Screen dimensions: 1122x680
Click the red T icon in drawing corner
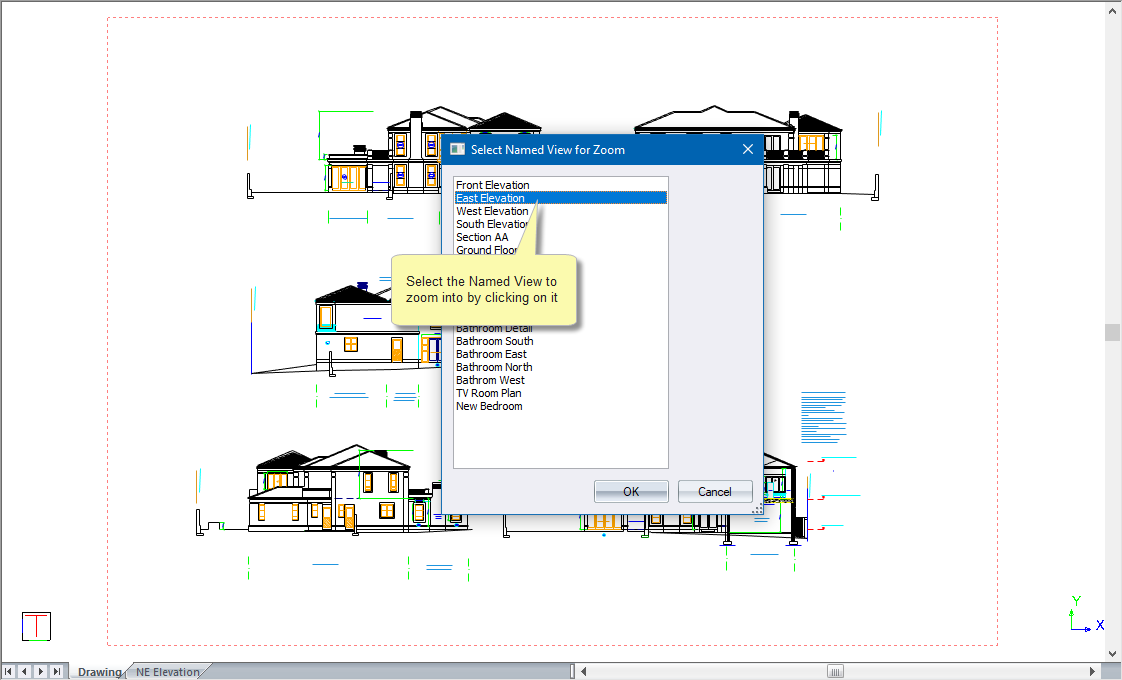pyautogui.click(x=36, y=627)
